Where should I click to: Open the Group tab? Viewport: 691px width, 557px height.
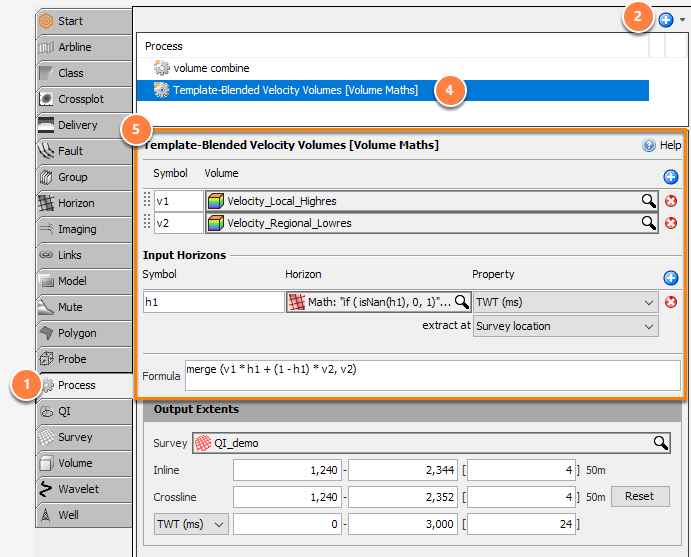85,177
